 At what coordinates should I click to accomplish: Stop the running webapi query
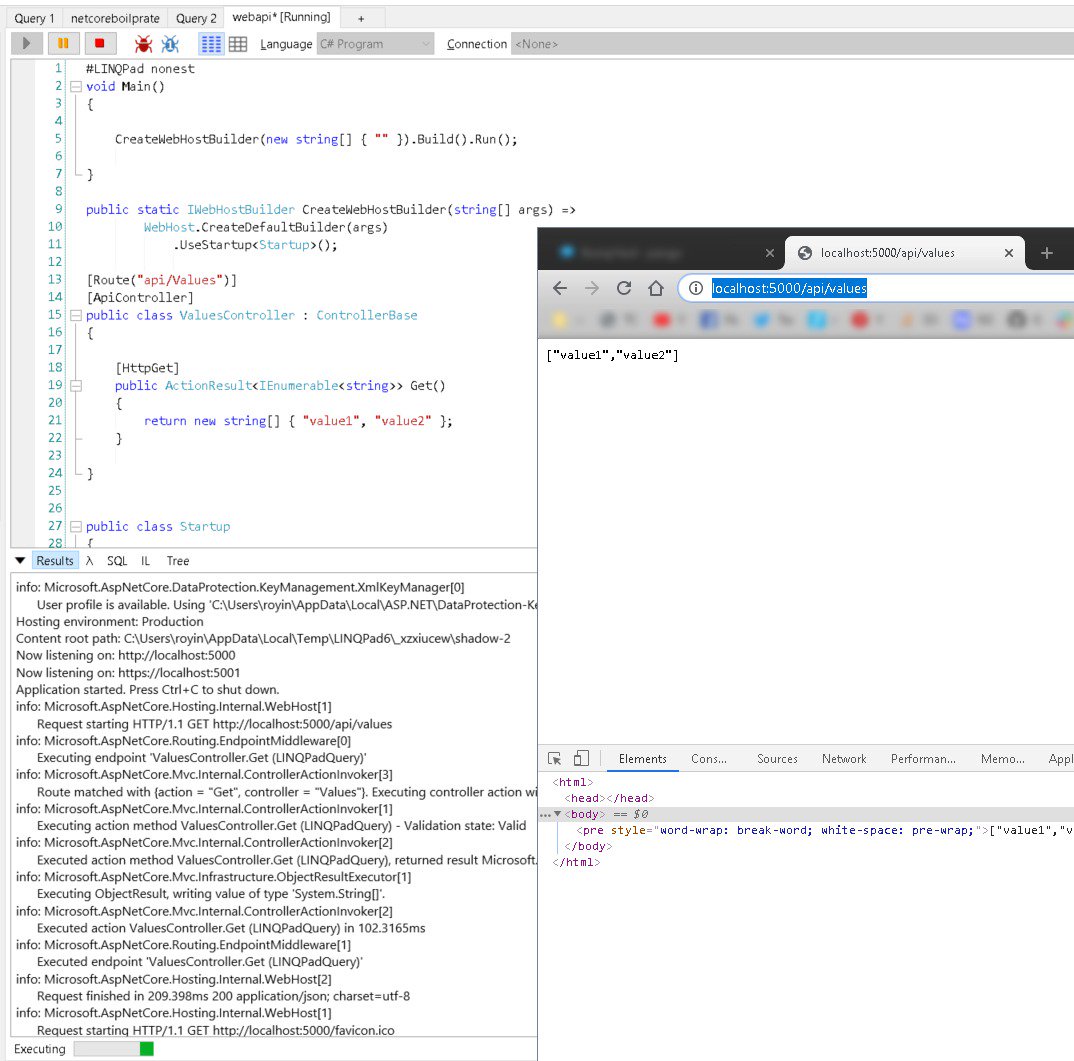(x=99, y=44)
